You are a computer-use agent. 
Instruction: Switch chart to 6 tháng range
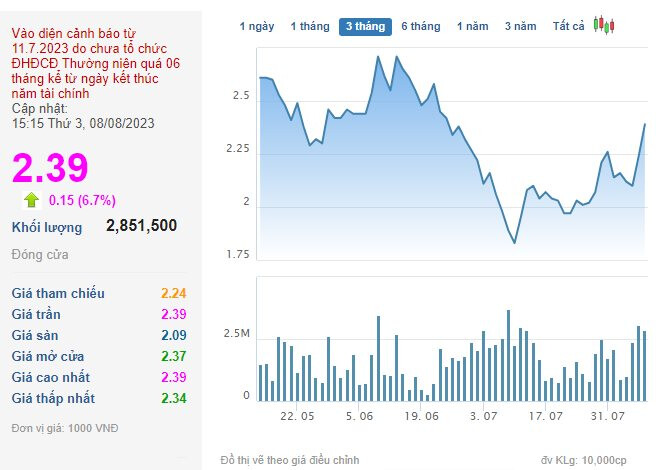pos(420,26)
